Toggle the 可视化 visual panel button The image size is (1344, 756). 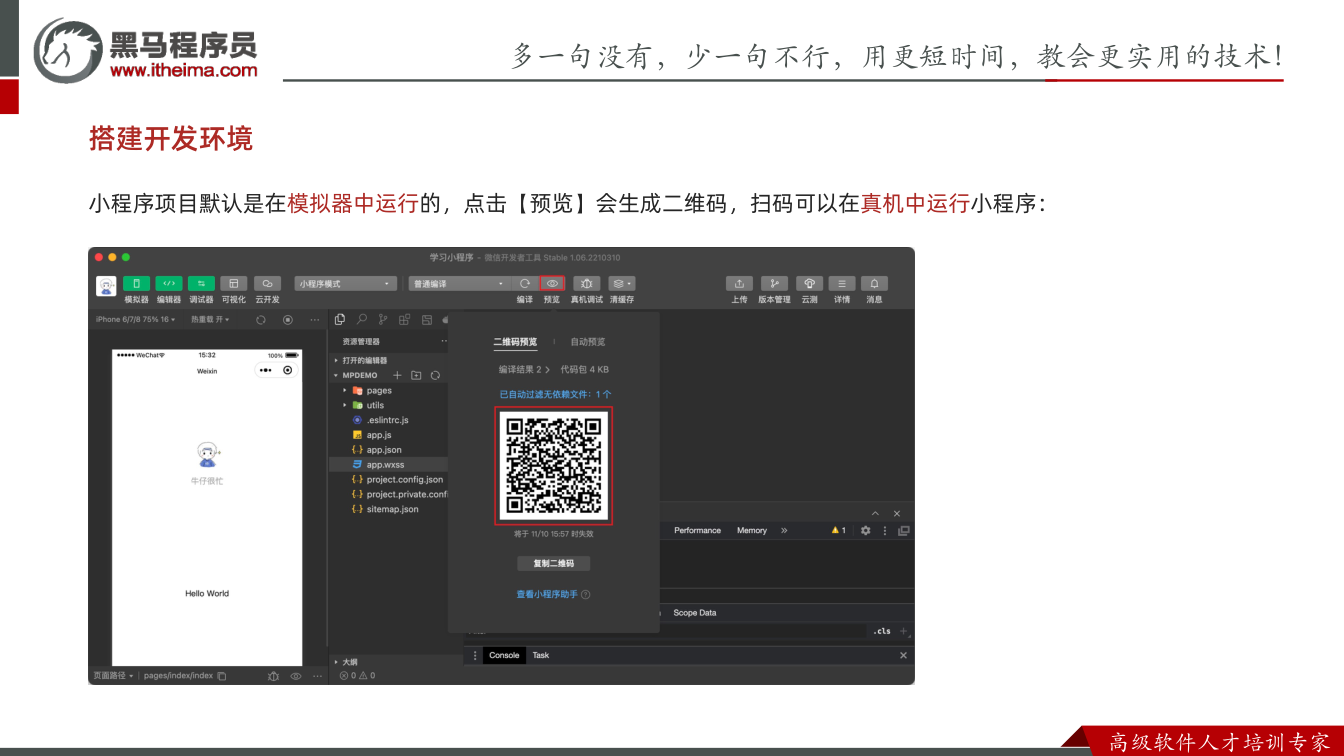pos(234,284)
